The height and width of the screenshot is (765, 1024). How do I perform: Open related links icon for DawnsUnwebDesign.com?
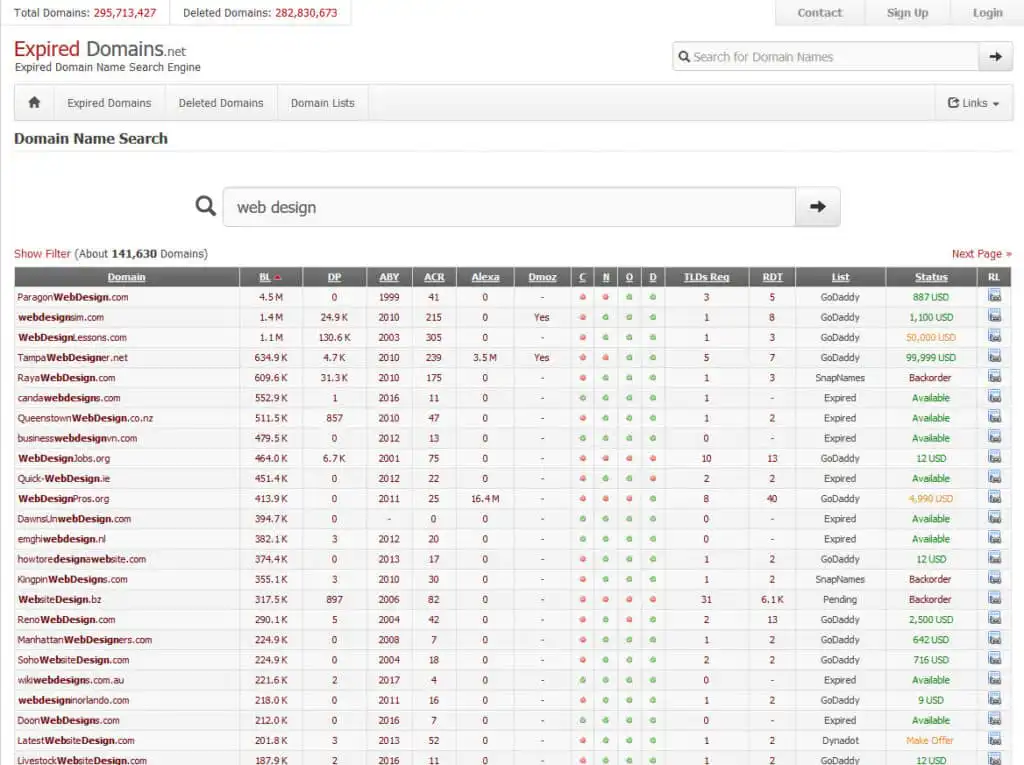click(x=994, y=518)
